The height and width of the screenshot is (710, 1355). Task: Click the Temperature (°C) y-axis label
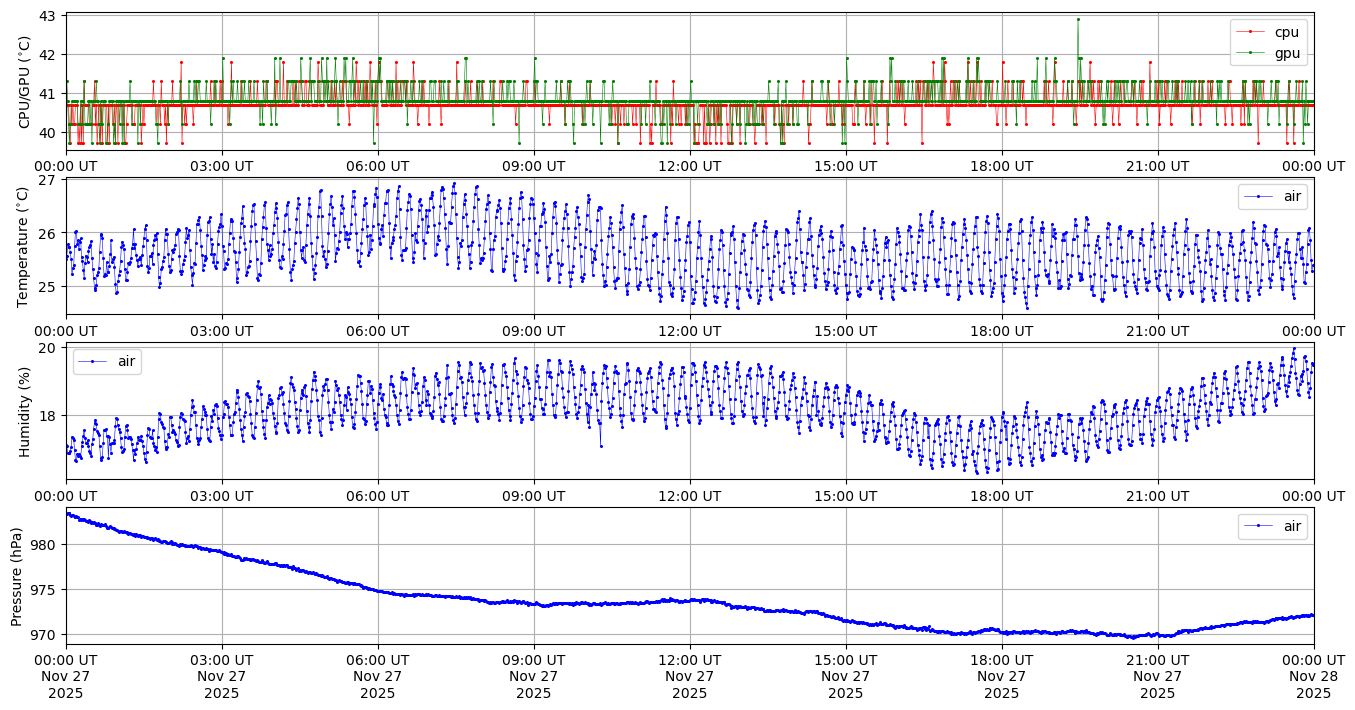[x=25, y=246]
